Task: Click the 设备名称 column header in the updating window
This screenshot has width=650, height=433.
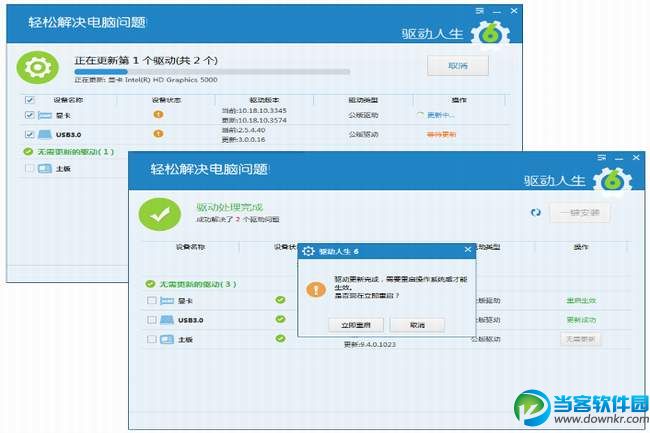Action: click(68, 100)
